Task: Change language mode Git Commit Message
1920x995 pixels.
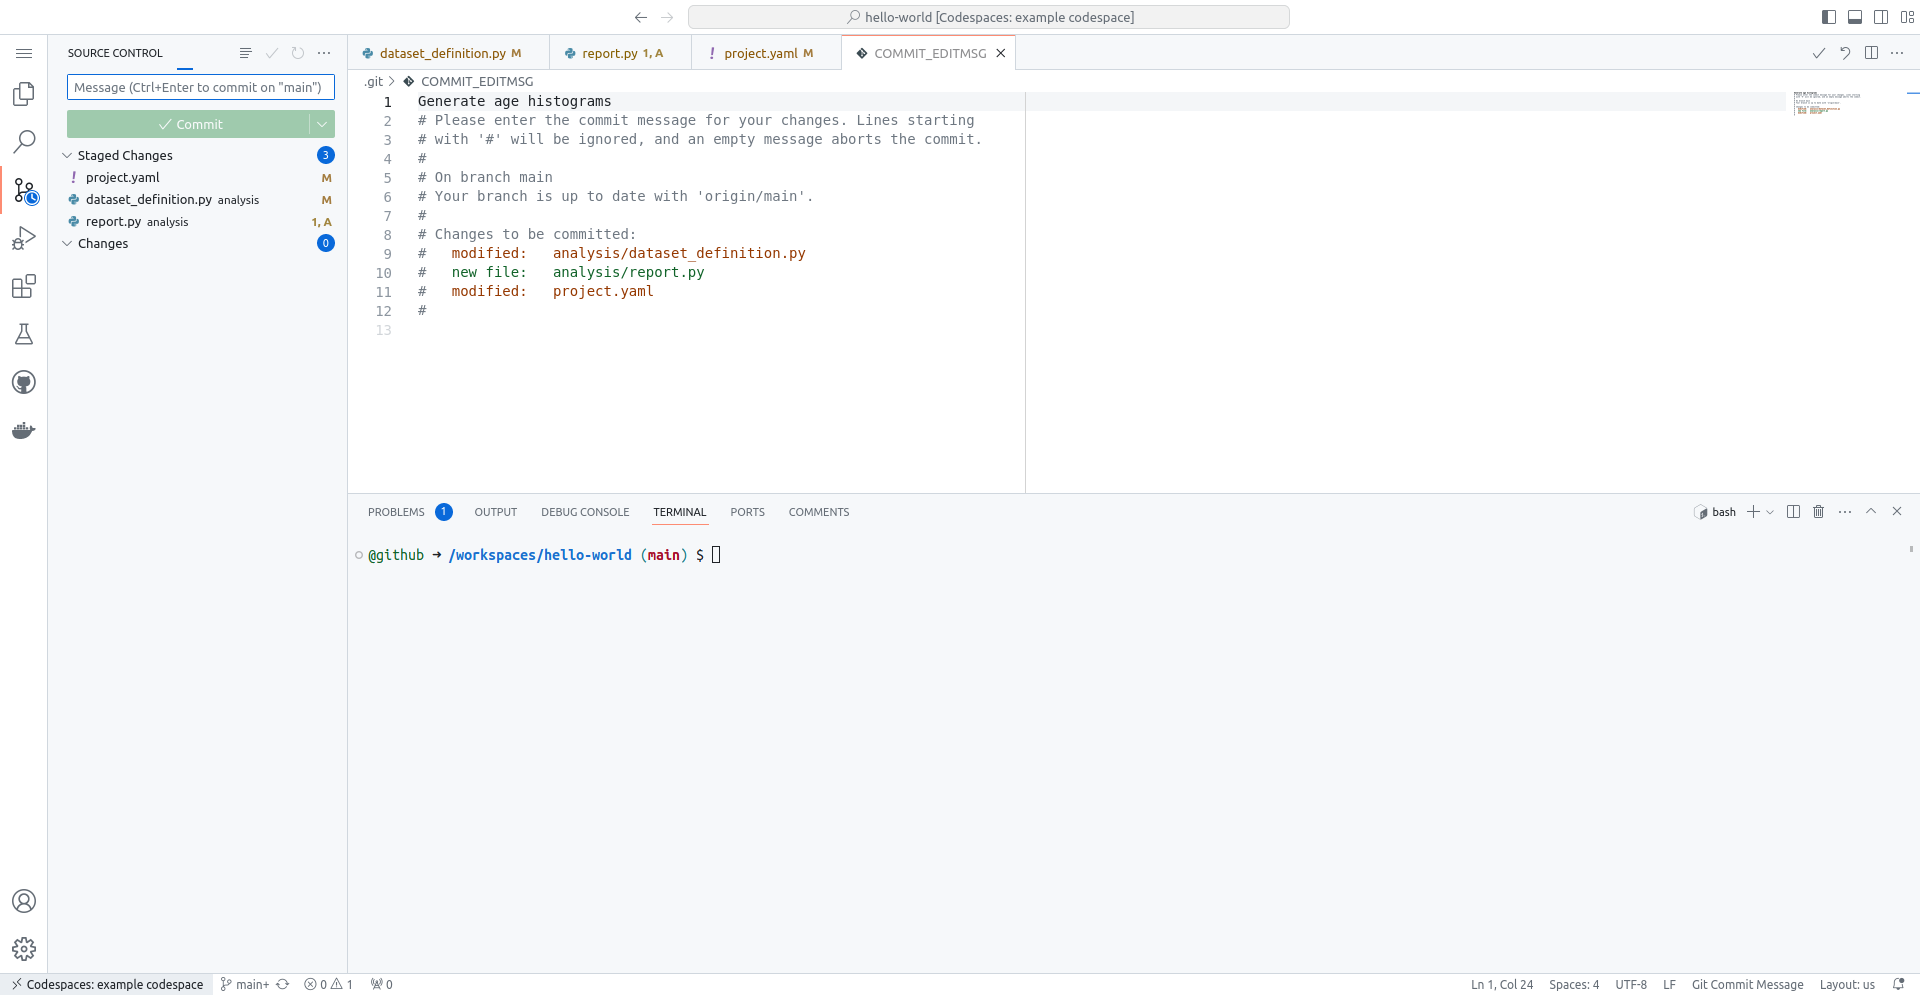Action: click(1747, 984)
